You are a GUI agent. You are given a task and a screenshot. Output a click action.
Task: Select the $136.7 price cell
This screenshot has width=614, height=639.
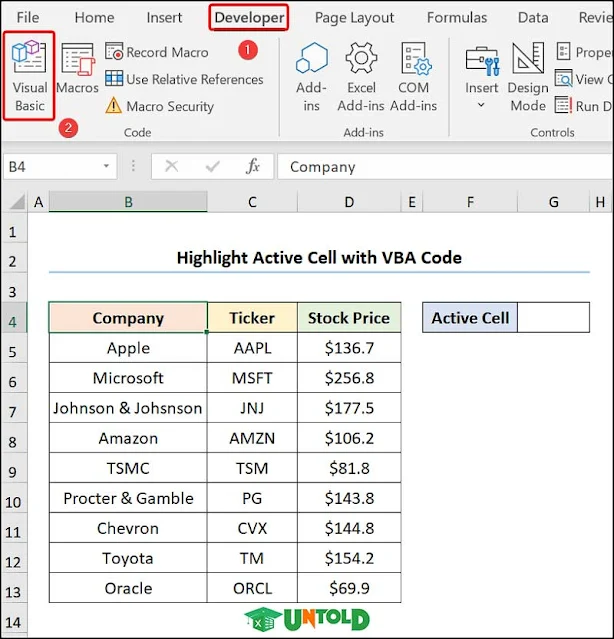pyautogui.click(x=349, y=348)
